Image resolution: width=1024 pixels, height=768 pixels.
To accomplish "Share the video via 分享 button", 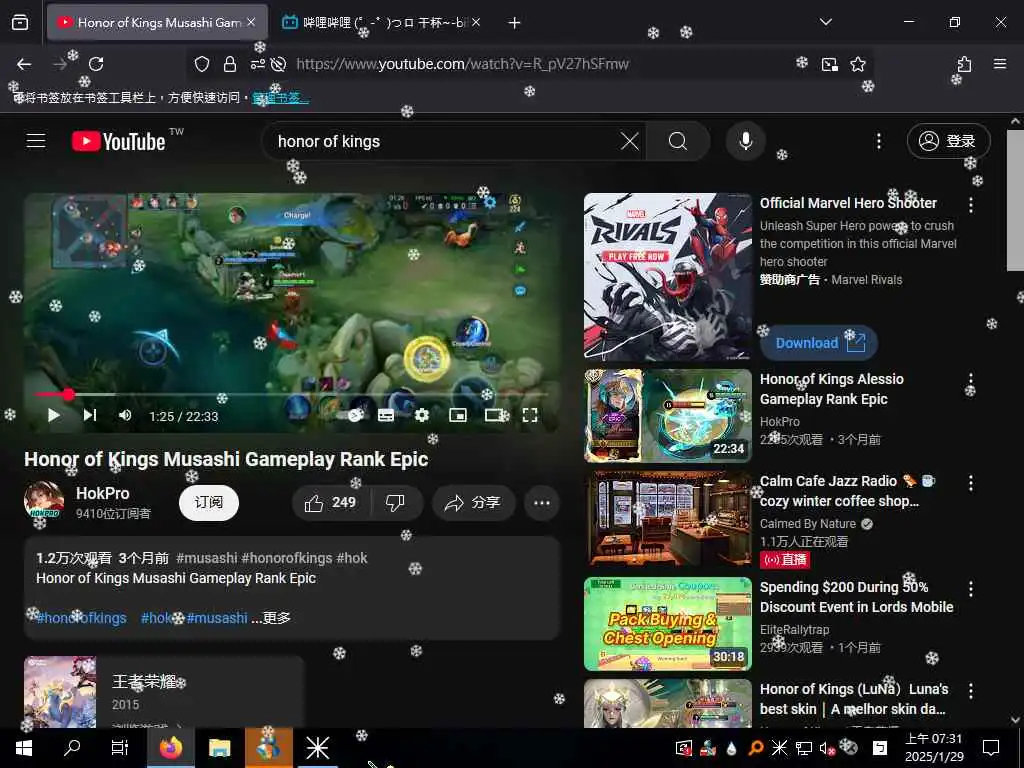I will click(x=473, y=503).
